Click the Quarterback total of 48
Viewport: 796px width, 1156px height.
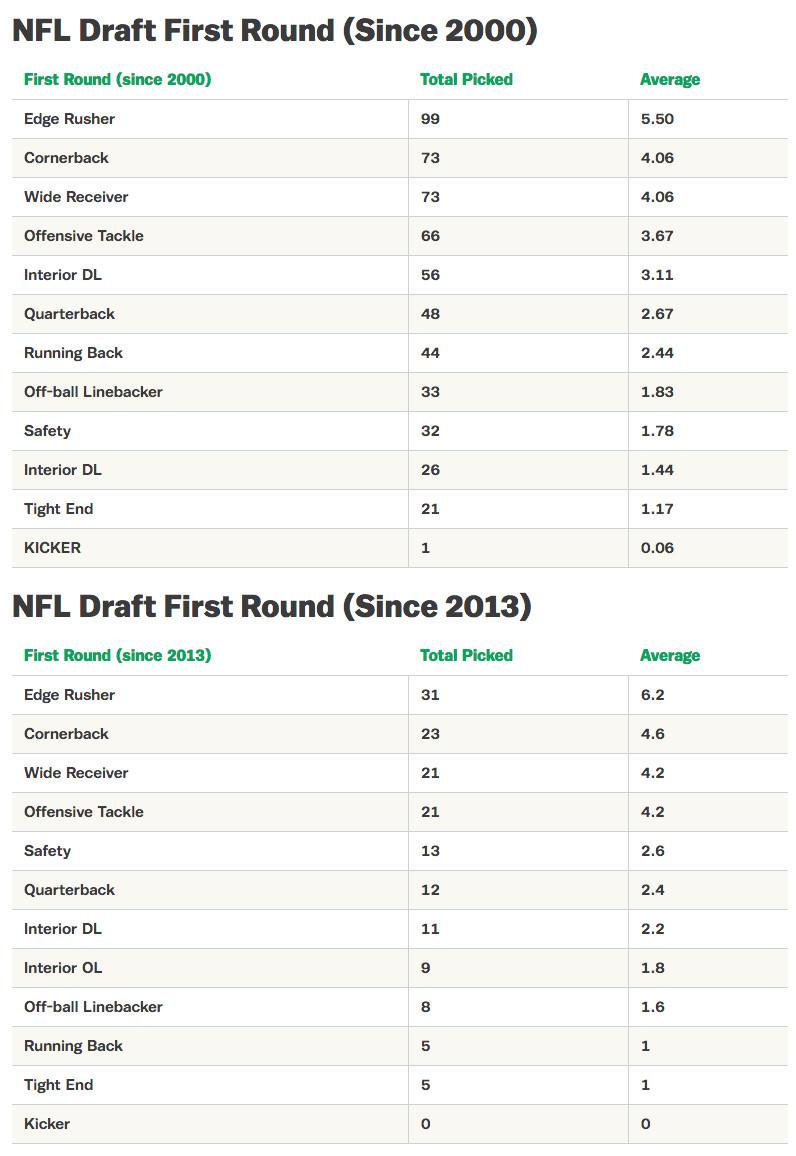tap(430, 313)
